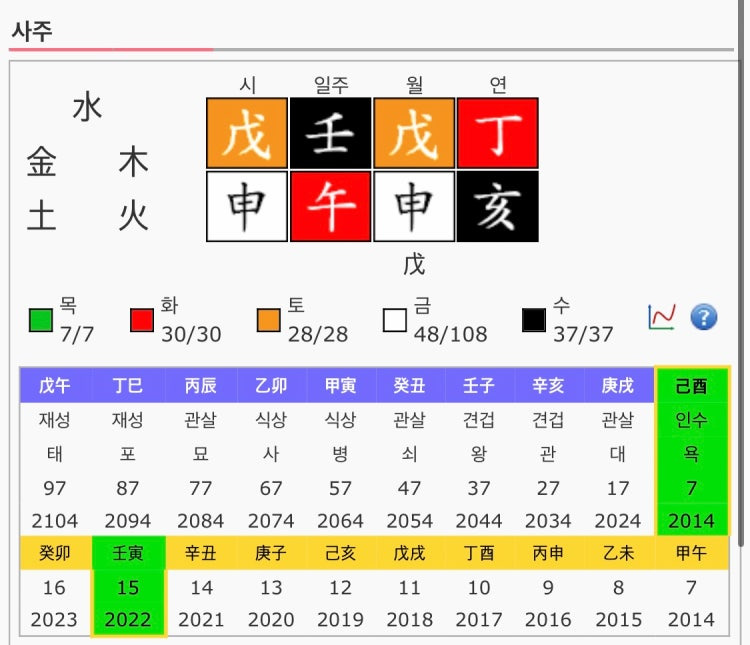Click the 인수 label under 己酉
Viewport: 750px width, 645px height.
[x=692, y=420]
